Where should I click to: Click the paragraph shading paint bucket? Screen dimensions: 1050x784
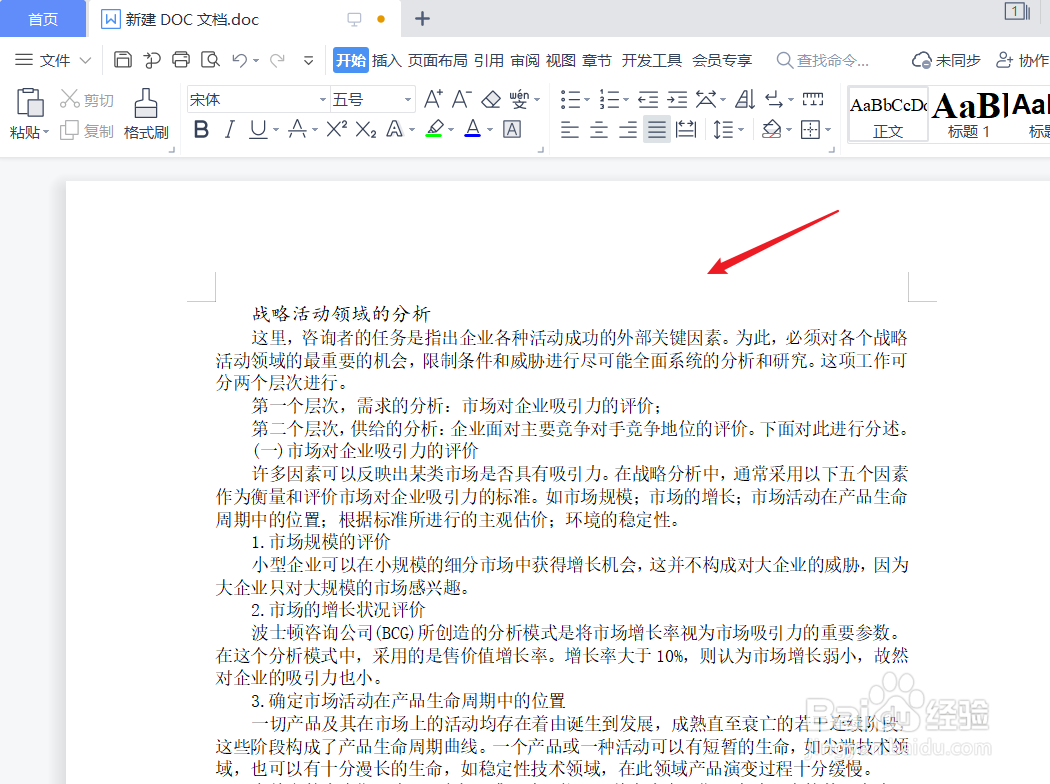coord(771,129)
